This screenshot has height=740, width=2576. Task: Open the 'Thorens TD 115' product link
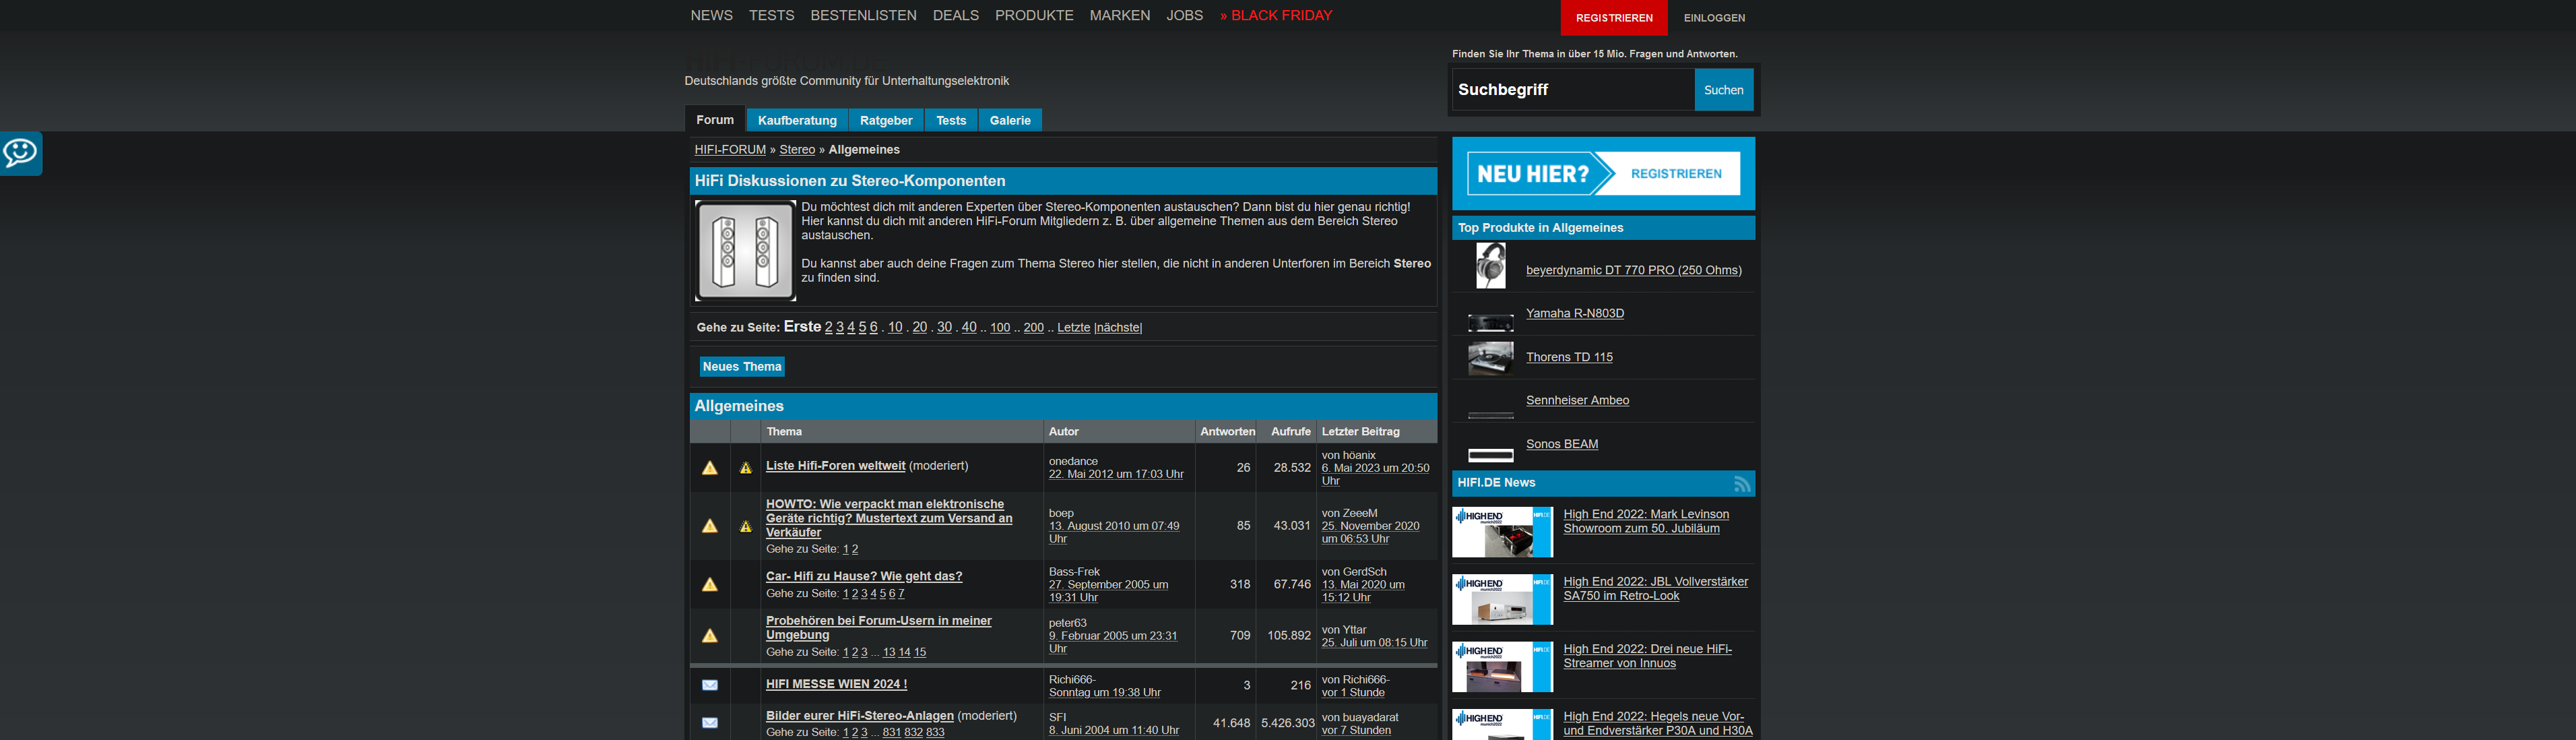click(1569, 356)
